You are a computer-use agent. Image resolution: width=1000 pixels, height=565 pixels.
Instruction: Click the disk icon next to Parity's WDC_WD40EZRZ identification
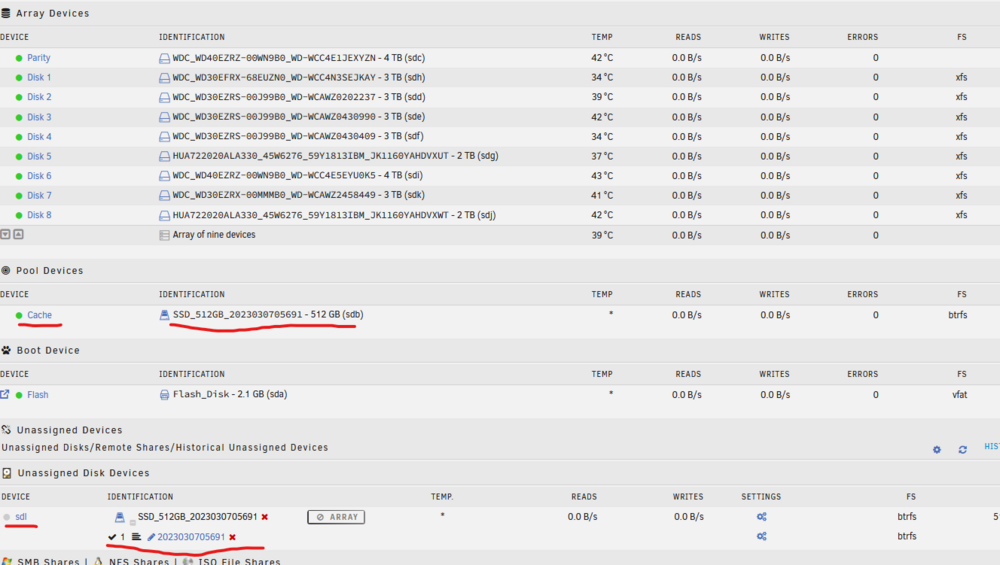coord(164,58)
